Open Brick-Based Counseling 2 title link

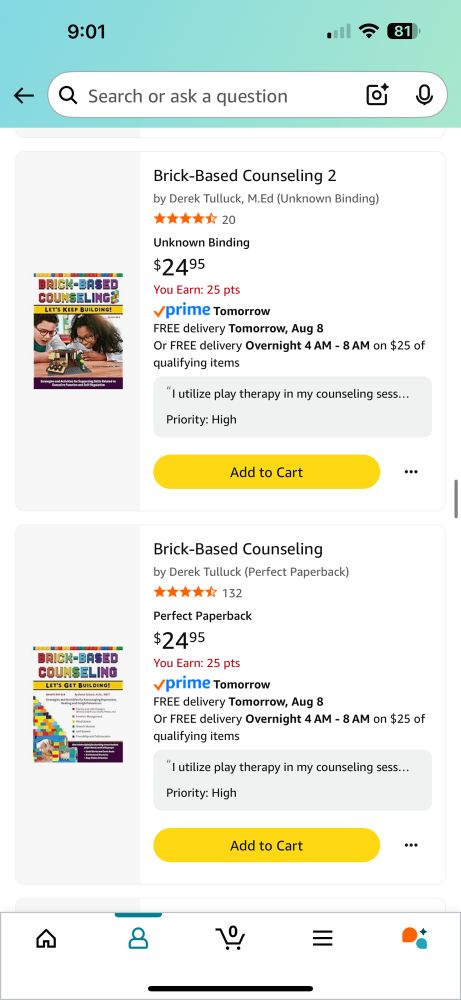(245, 175)
